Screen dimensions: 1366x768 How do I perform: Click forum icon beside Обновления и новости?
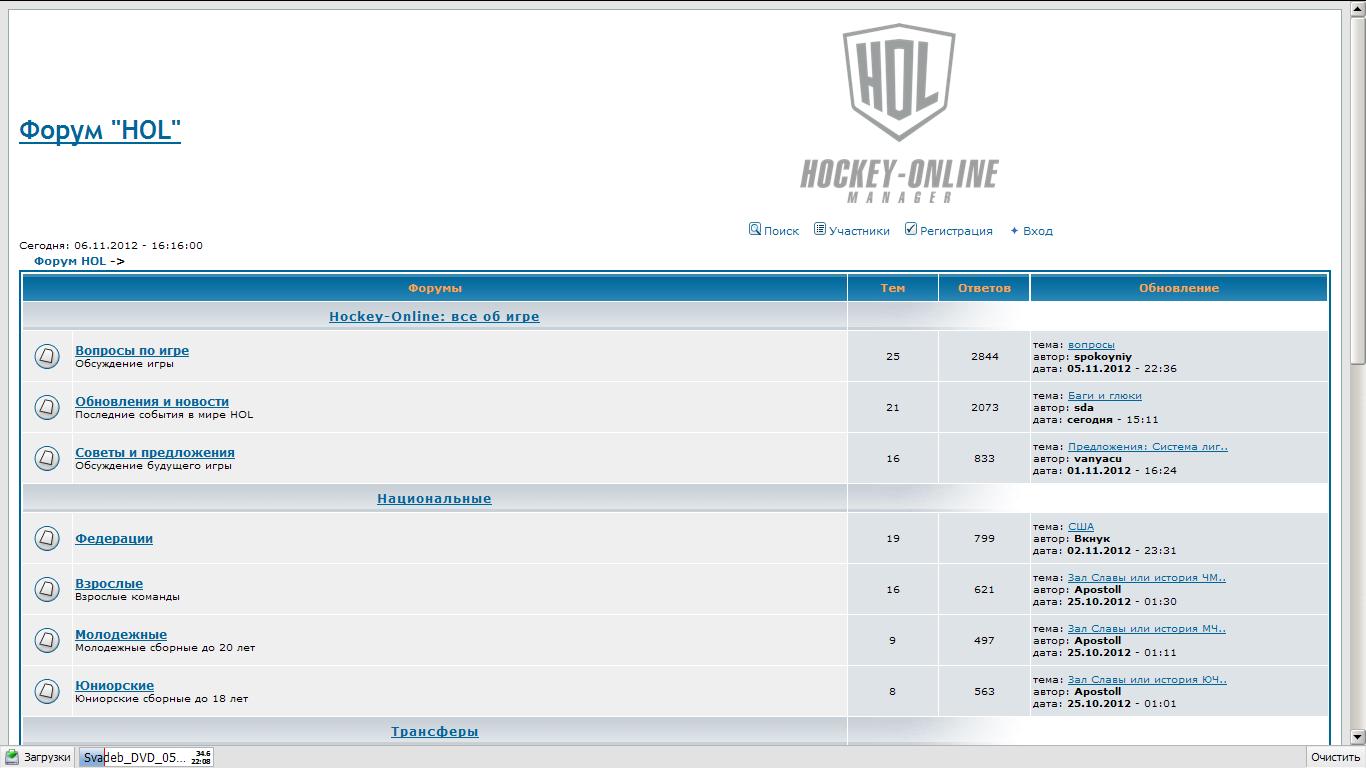[x=47, y=407]
